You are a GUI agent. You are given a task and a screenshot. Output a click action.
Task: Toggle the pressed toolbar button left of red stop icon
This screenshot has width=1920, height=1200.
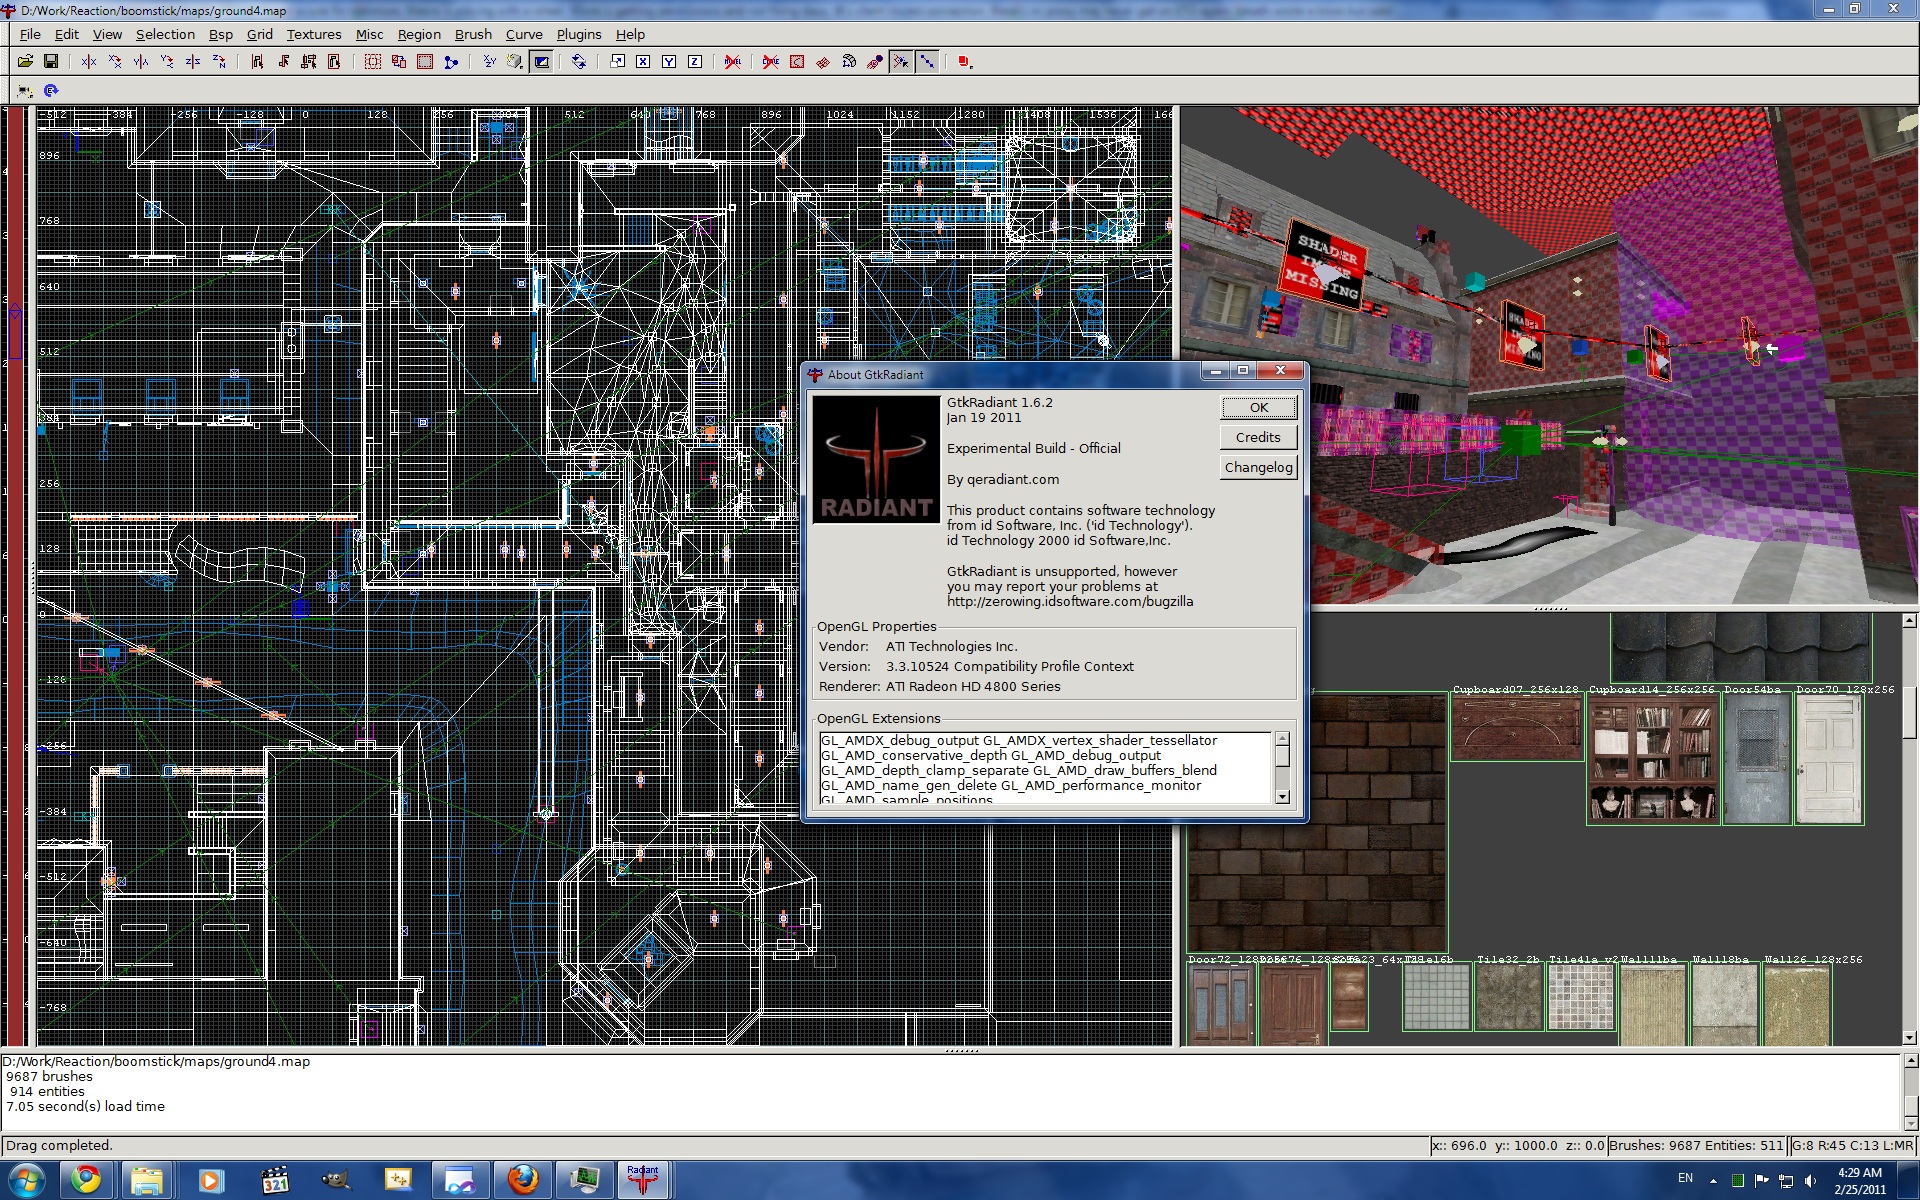(x=927, y=62)
